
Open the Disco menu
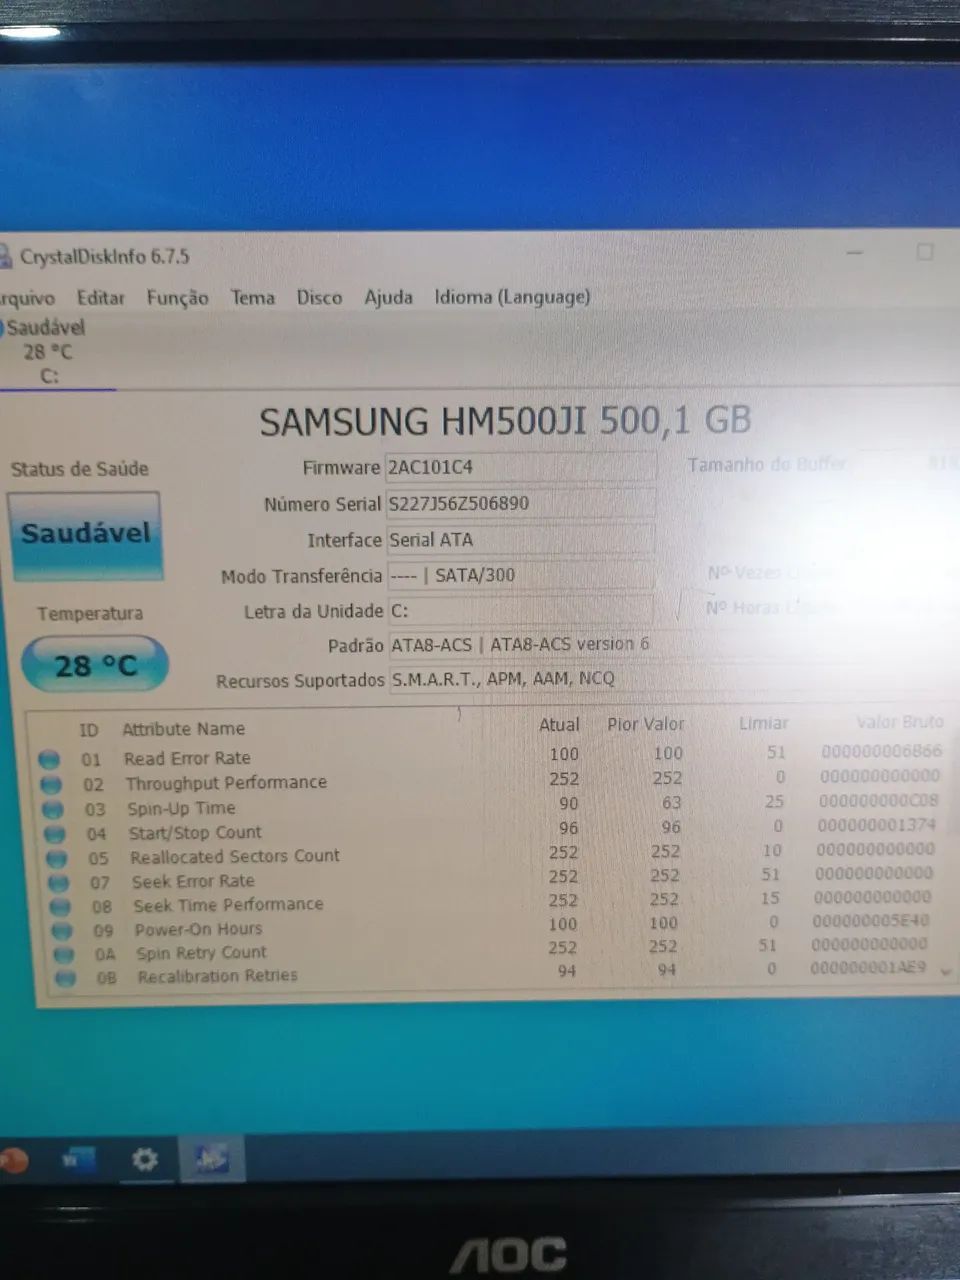(319, 297)
